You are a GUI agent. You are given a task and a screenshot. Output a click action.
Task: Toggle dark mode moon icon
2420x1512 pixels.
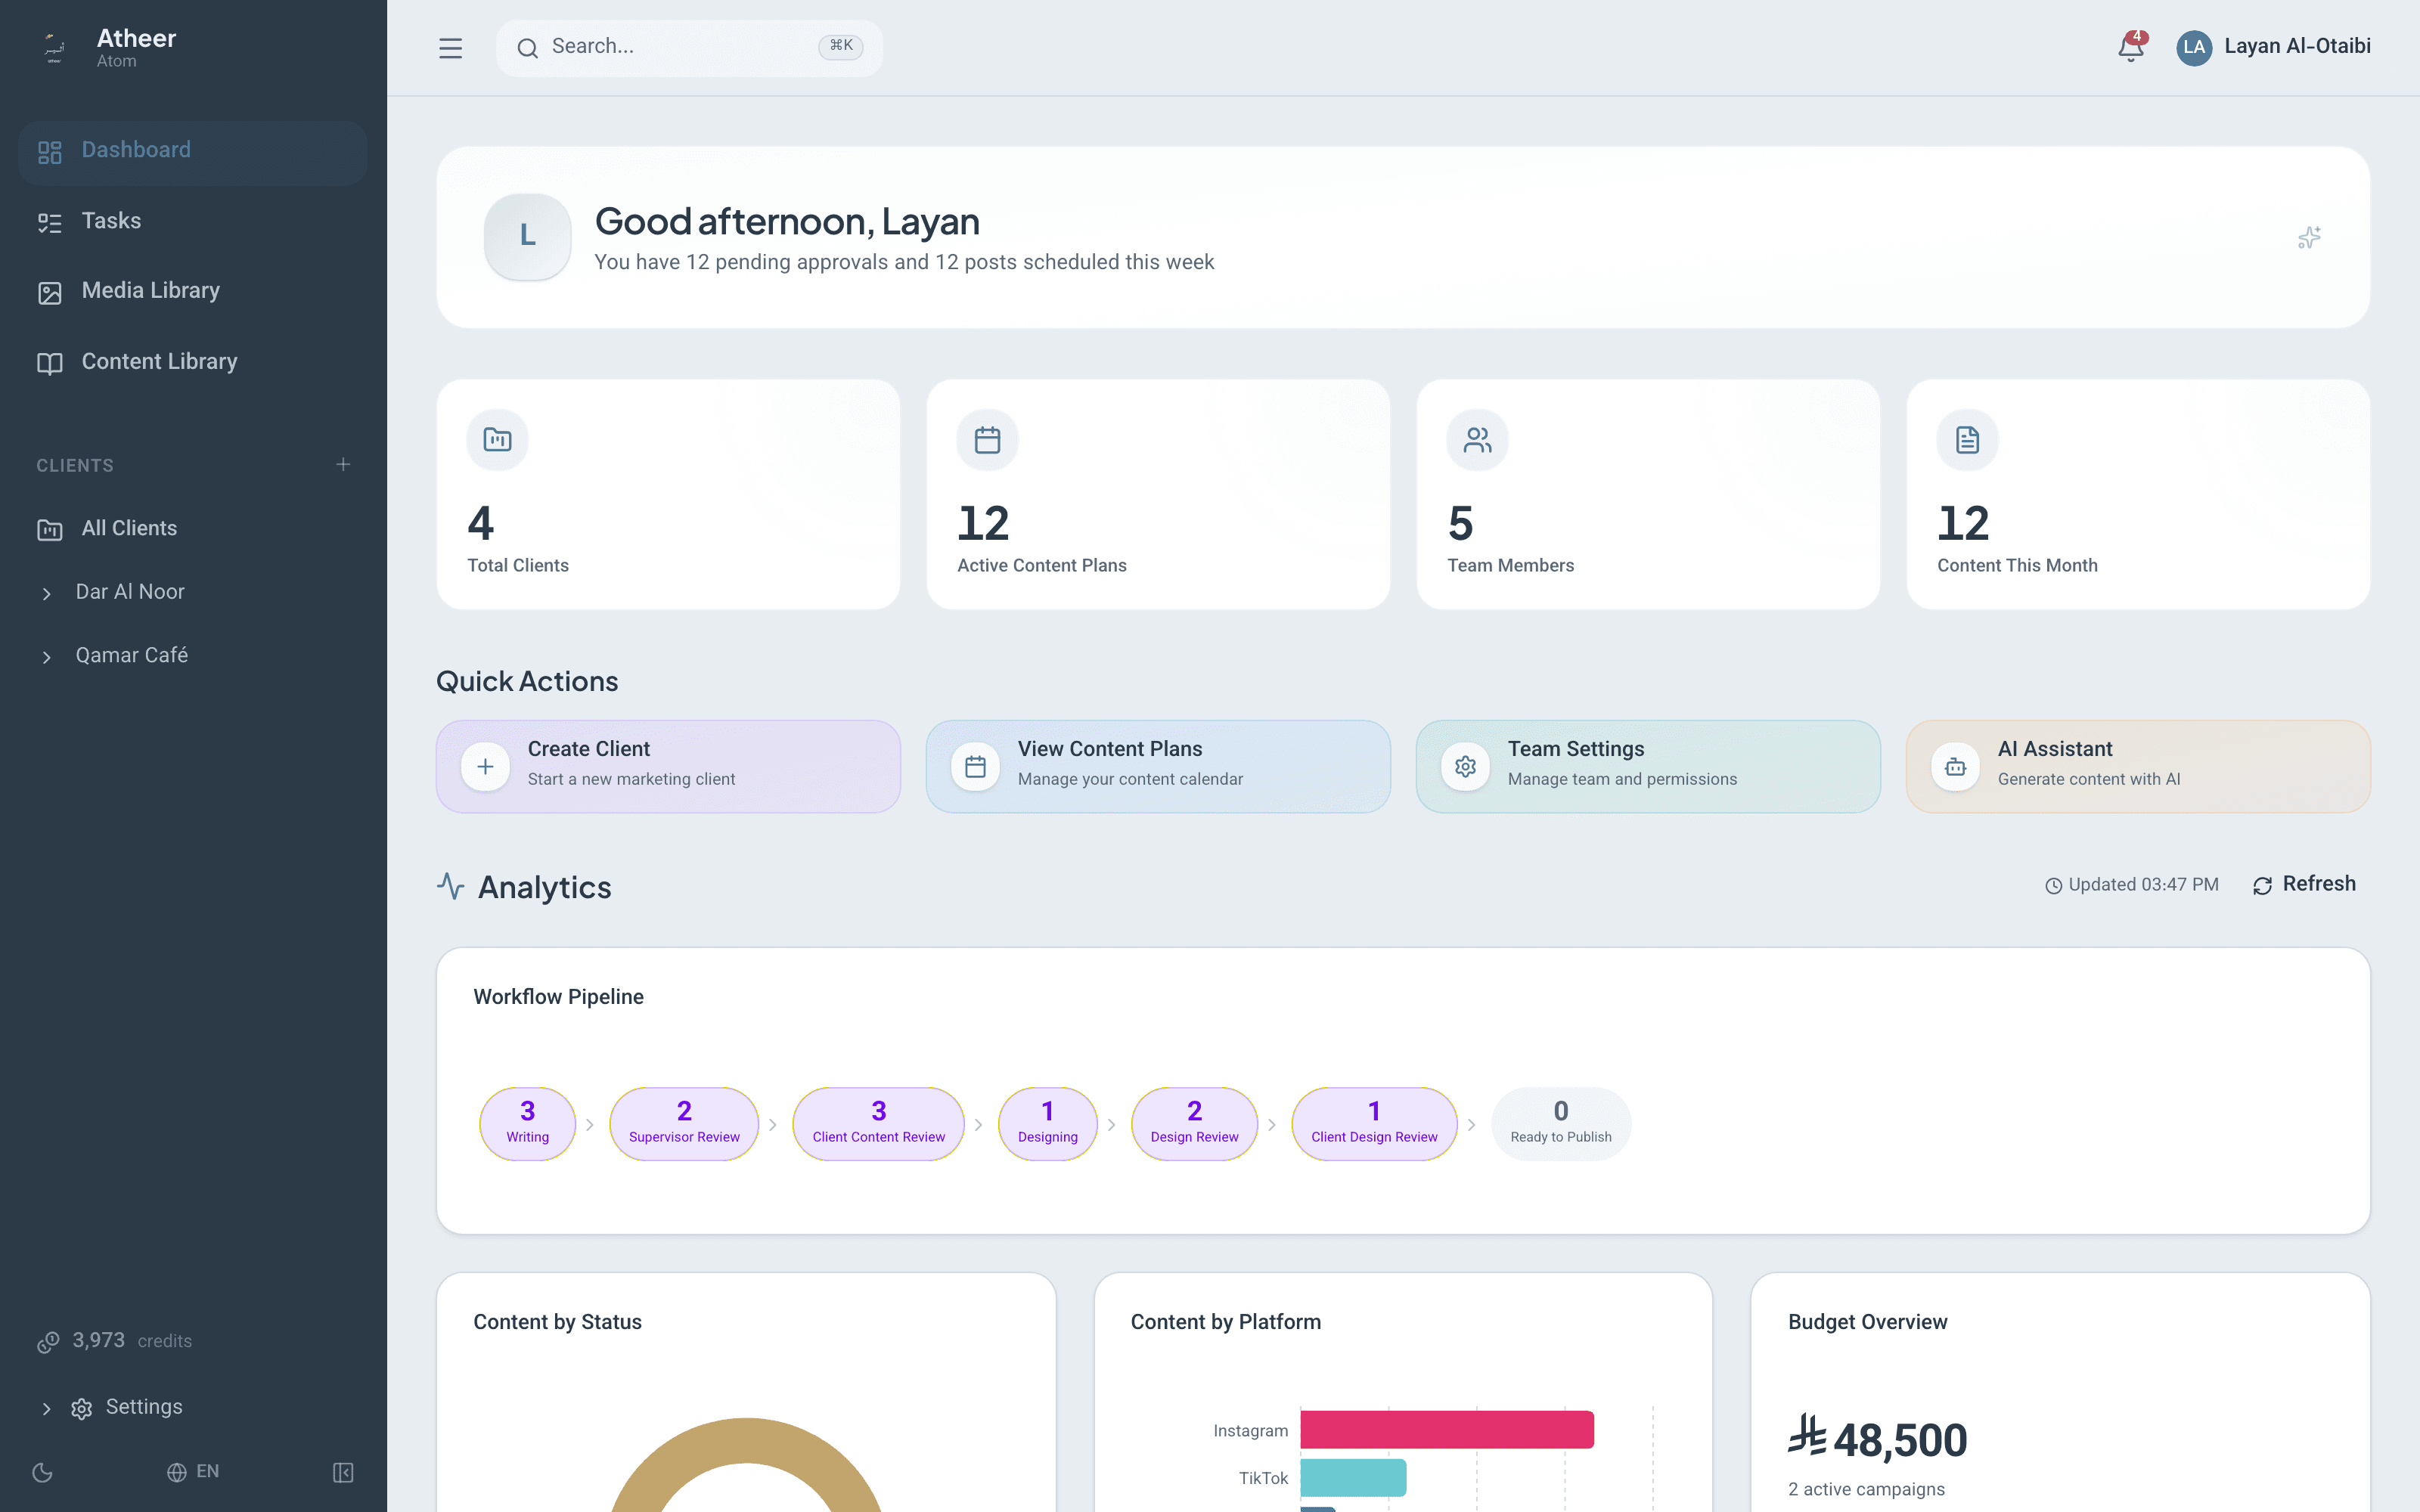[x=43, y=1472]
